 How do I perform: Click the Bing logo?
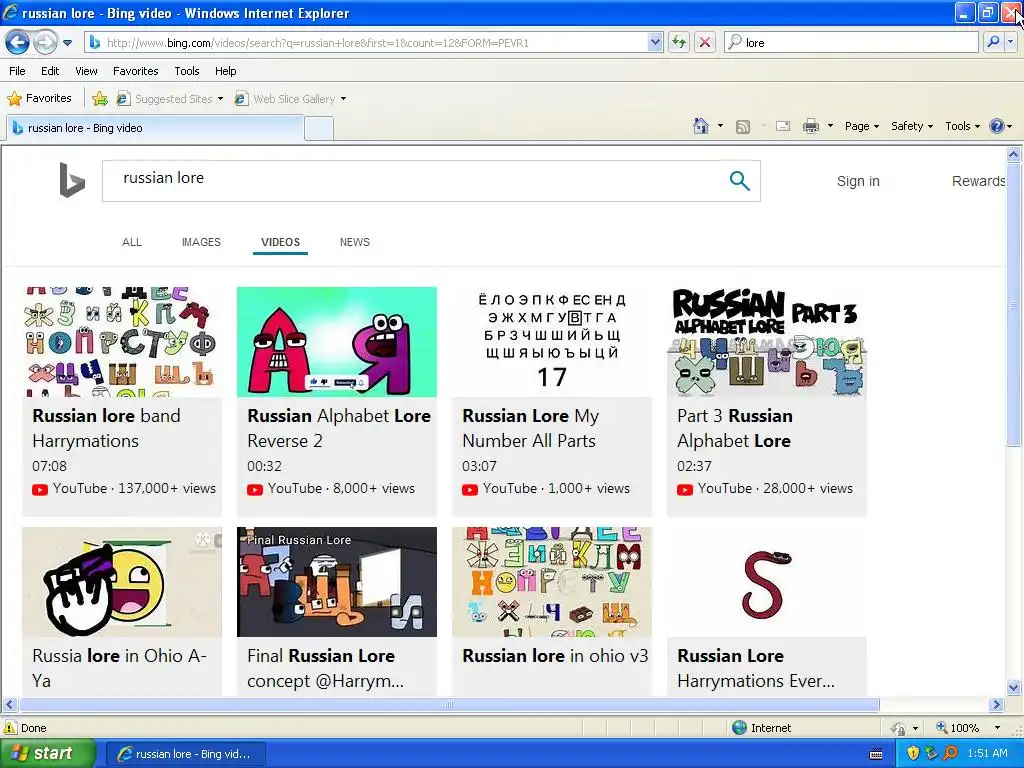[x=72, y=180]
